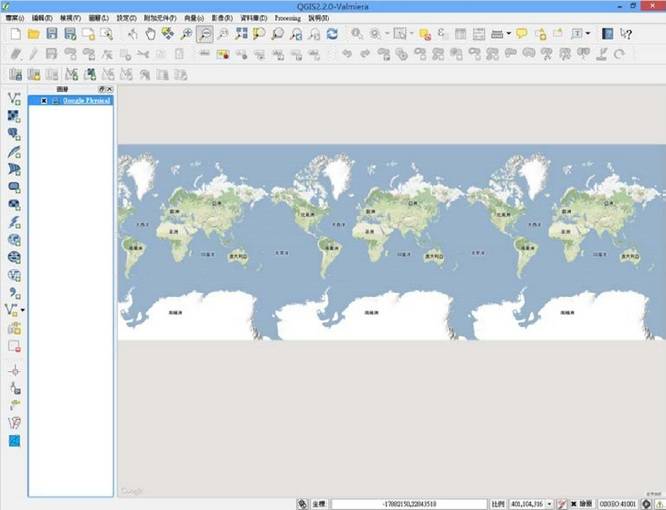
Task: Create a new project with the blank page icon
Action: point(16,34)
